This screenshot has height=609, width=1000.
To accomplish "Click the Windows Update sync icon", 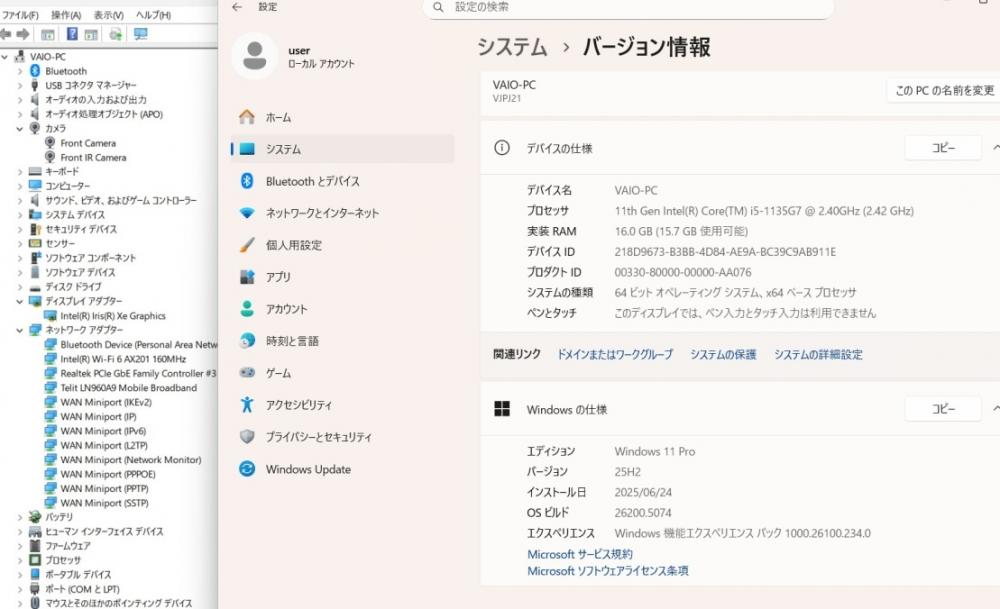I will (x=247, y=469).
